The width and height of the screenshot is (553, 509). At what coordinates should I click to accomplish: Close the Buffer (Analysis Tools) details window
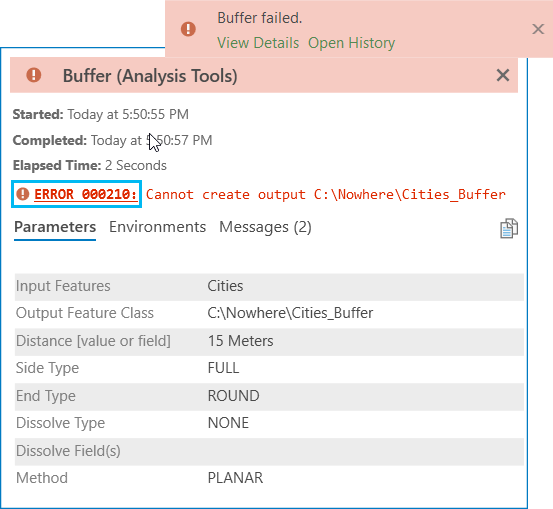(503, 75)
